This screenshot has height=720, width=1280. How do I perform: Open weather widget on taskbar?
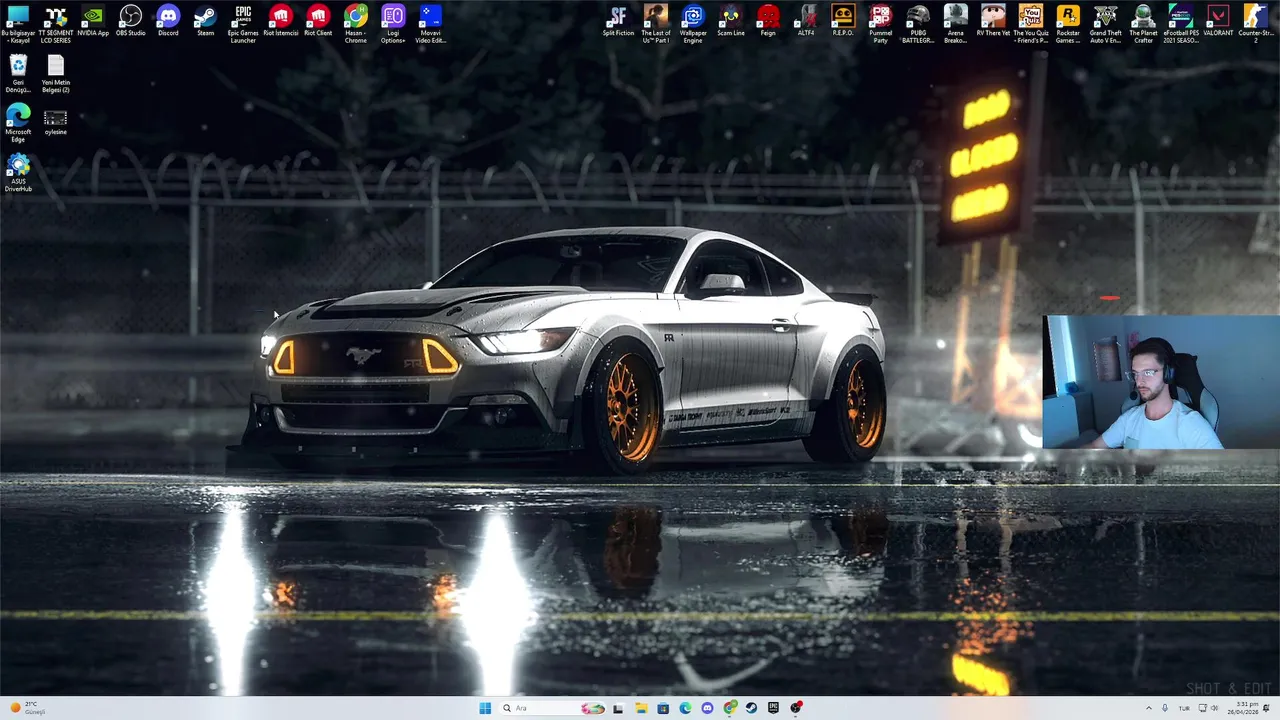coord(26,708)
